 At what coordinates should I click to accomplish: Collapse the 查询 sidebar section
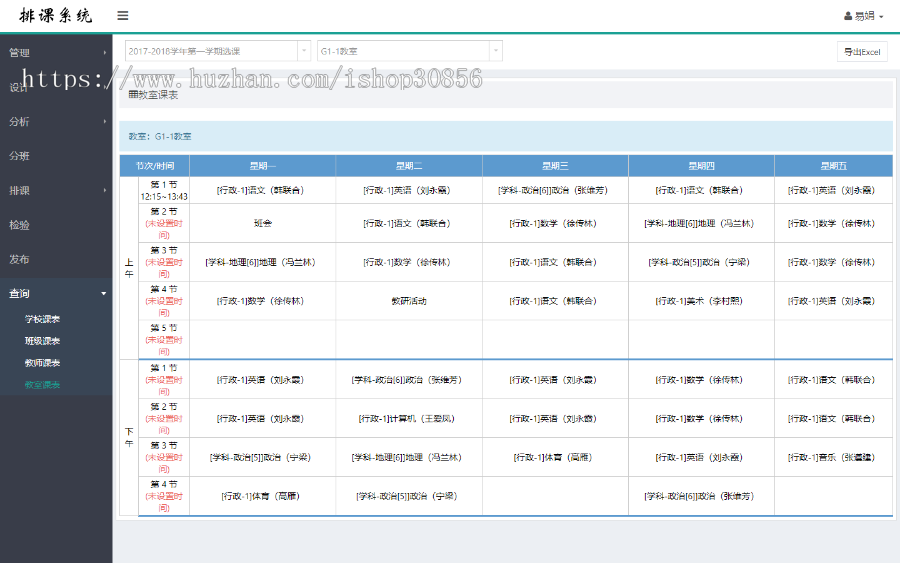[x=56, y=293]
